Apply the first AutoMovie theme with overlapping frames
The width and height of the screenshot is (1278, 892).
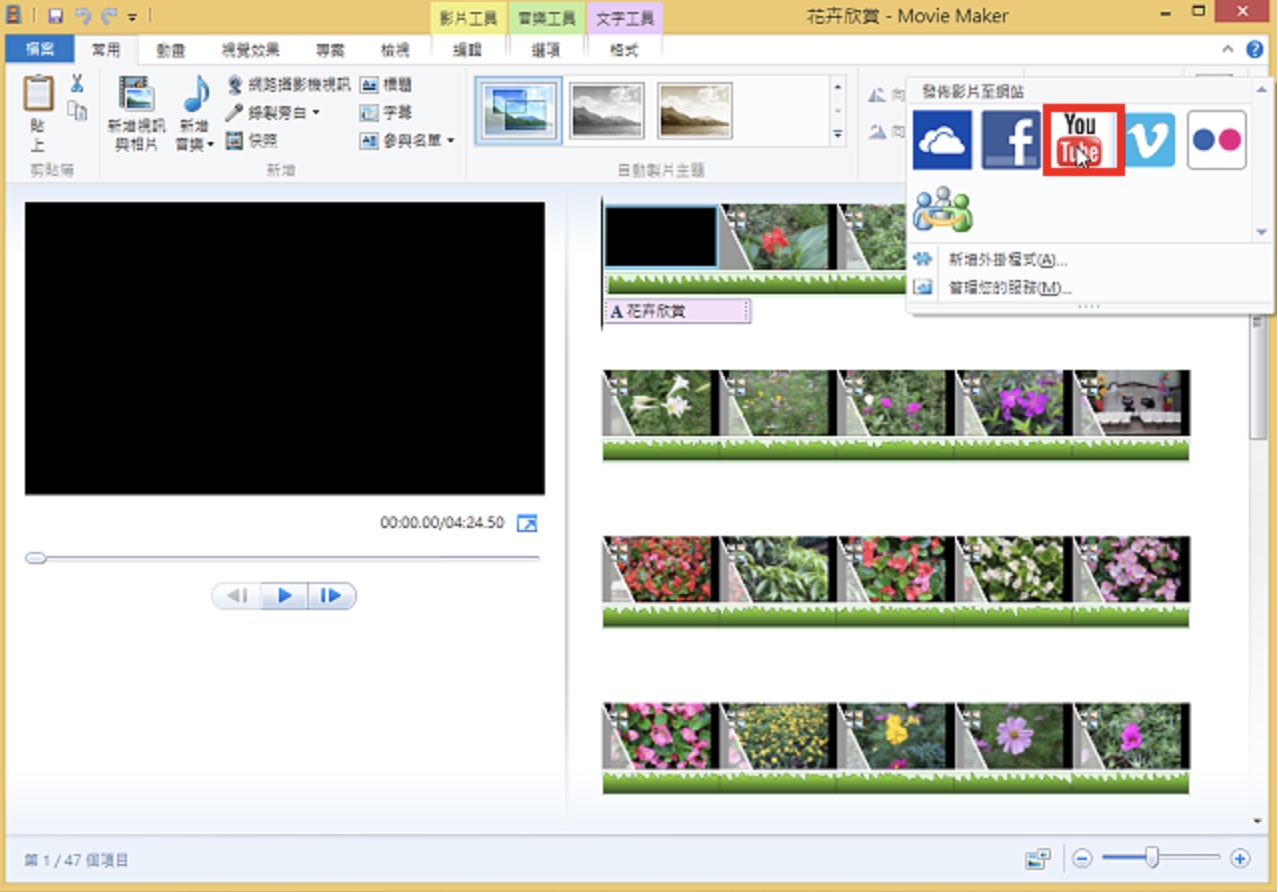tap(518, 110)
